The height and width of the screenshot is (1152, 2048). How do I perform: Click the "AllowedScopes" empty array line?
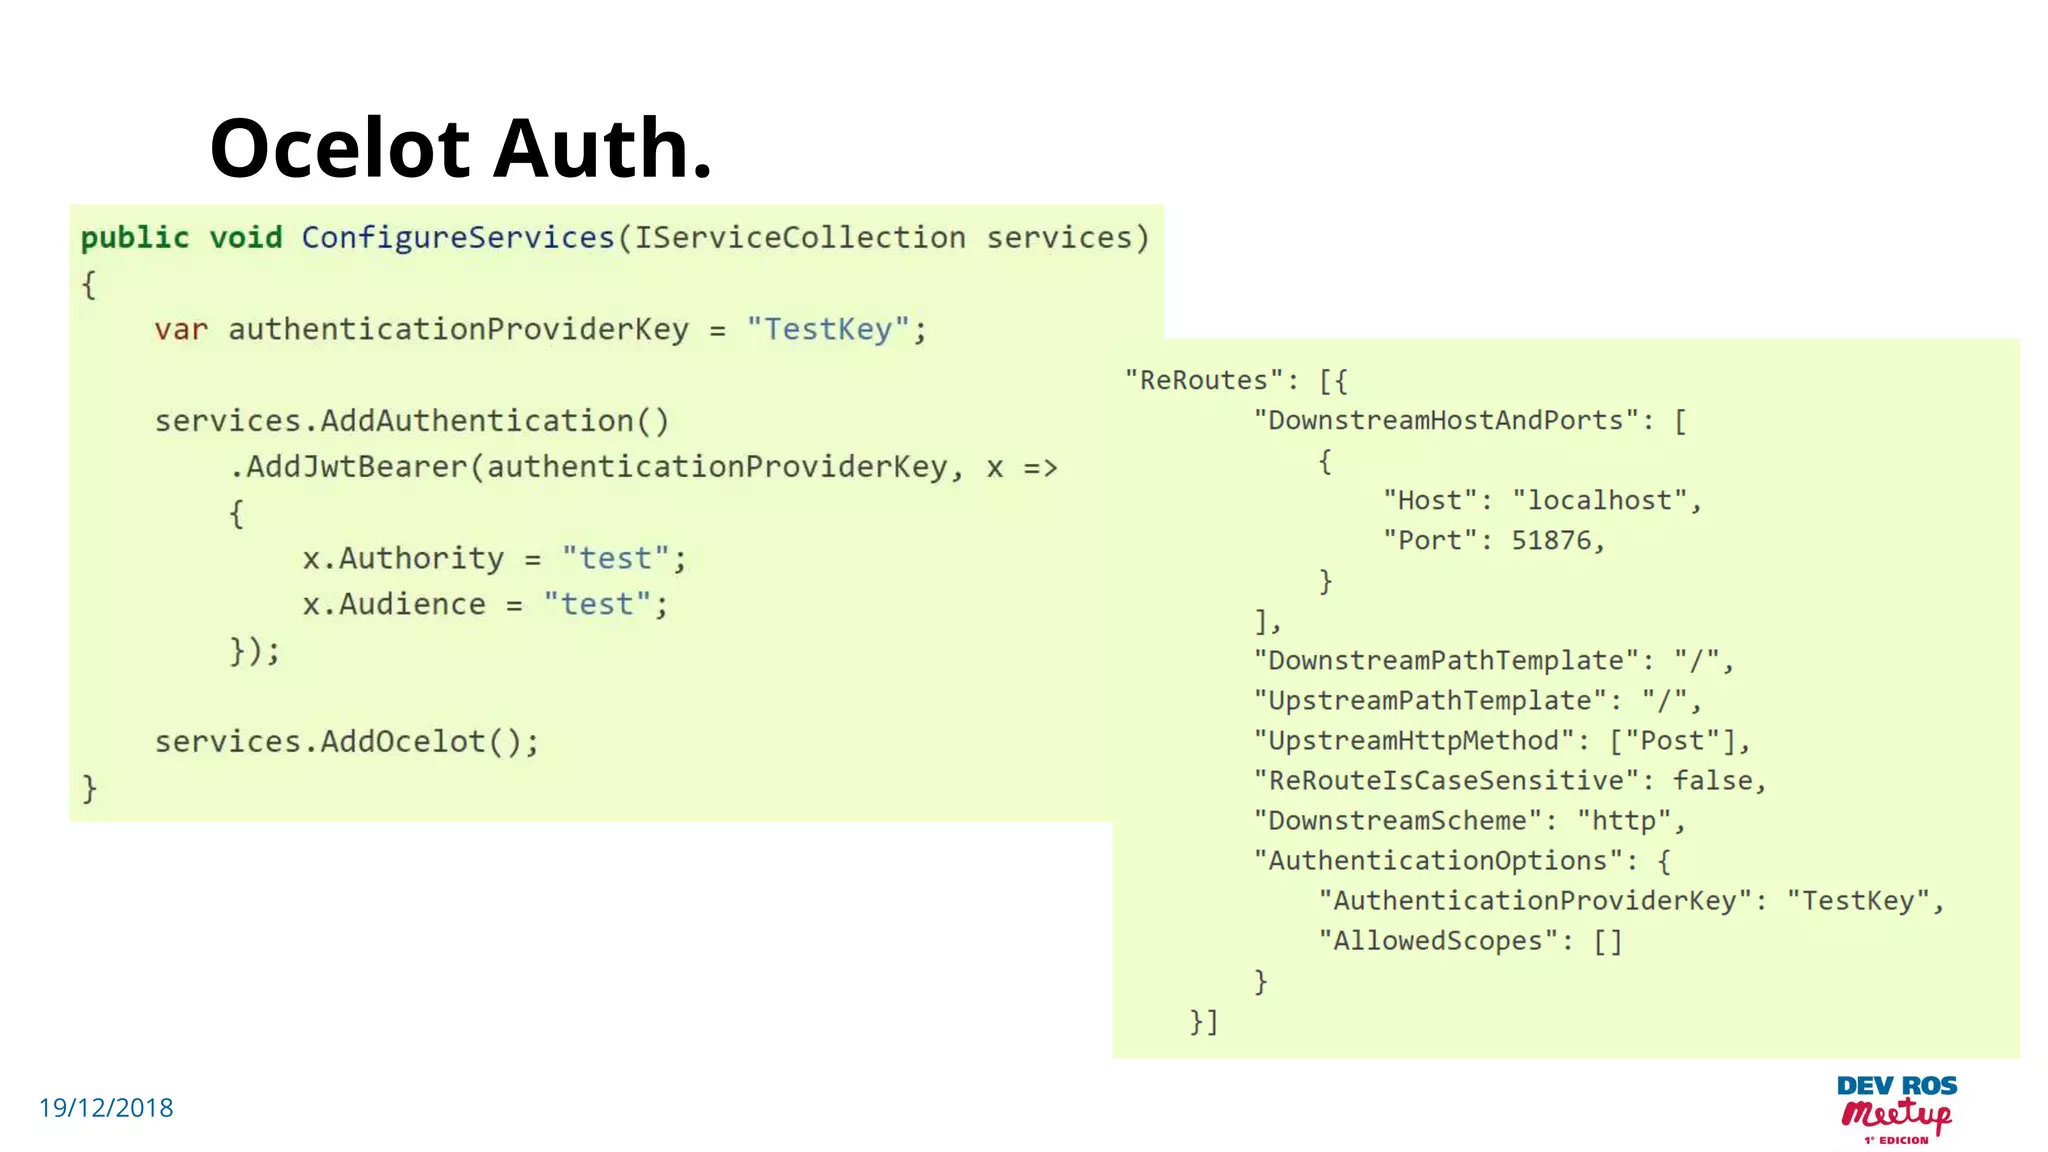click(x=1470, y=940)
